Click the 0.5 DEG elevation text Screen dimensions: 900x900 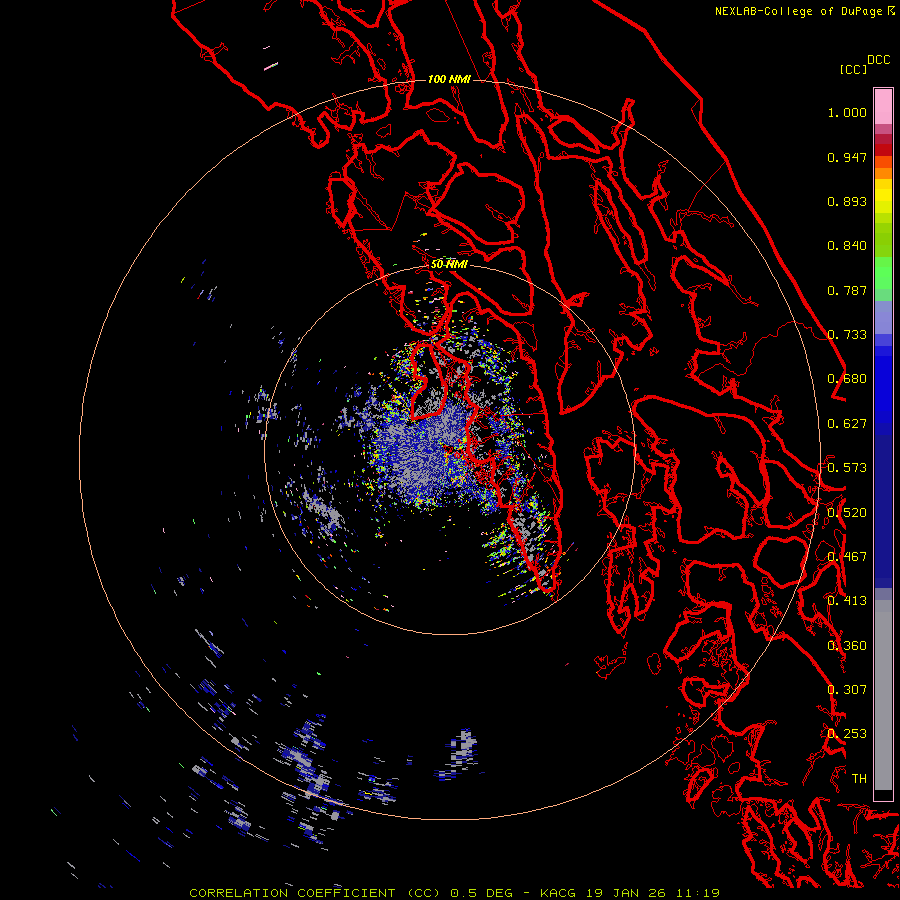482,893
